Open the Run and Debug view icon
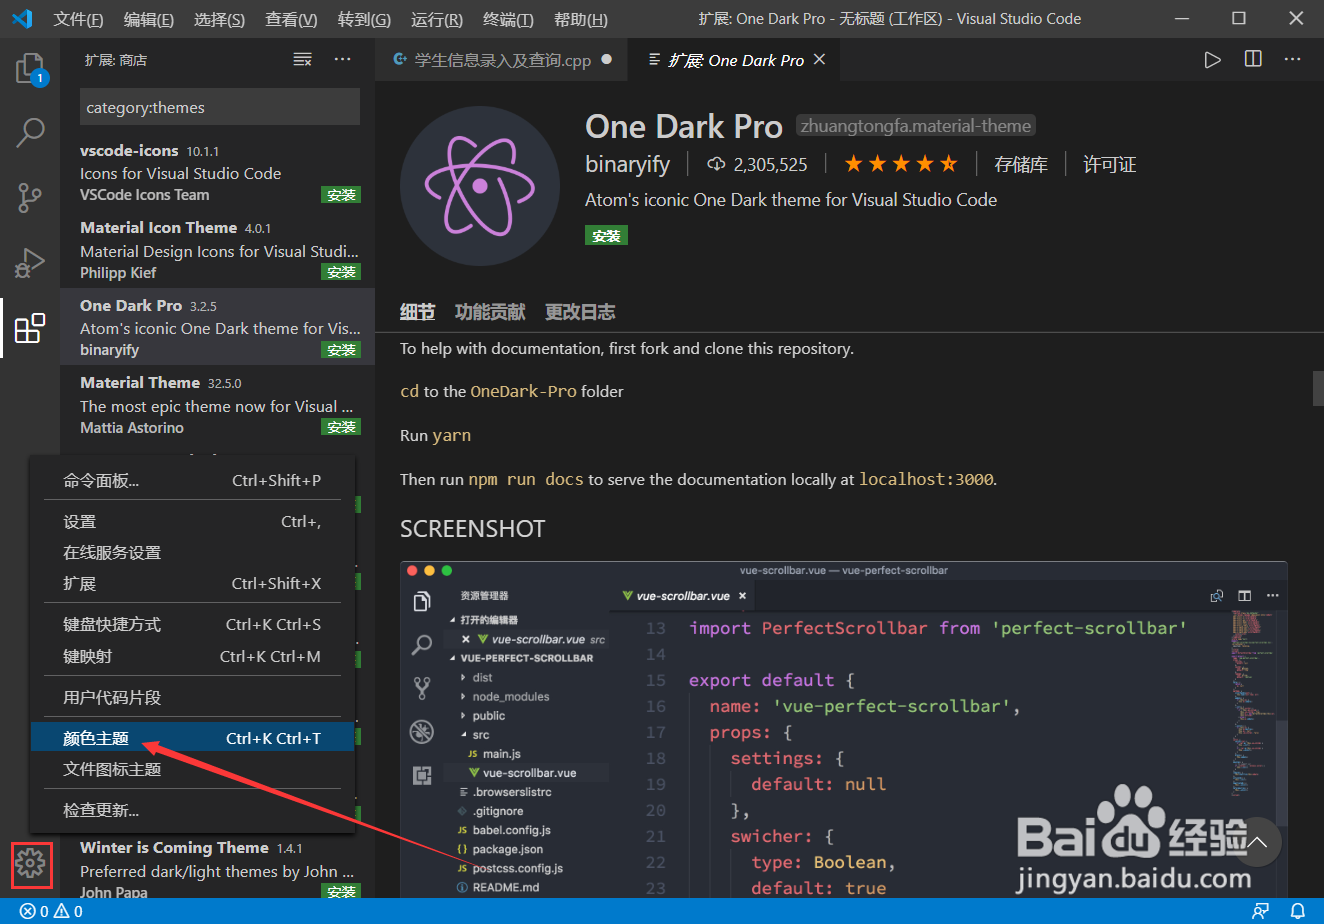 [x=30, y=262]
